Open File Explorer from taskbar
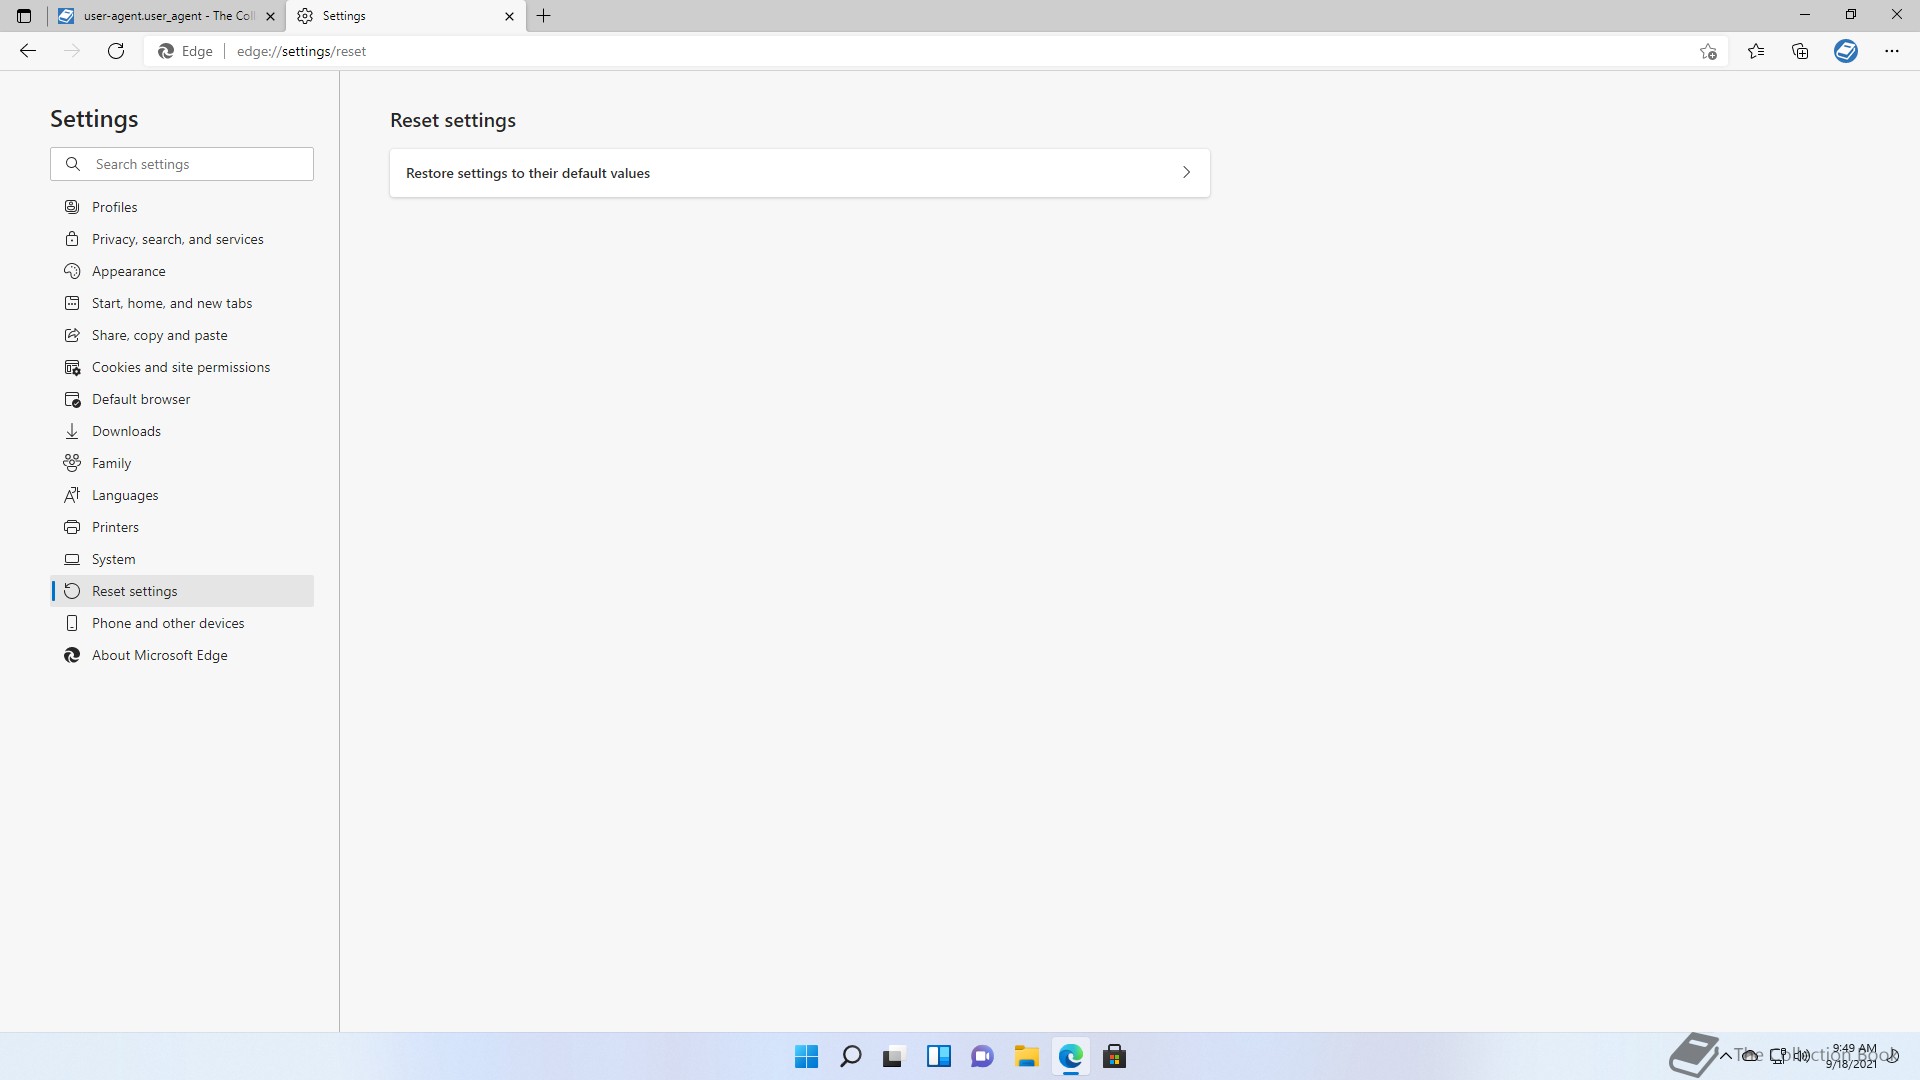Image resolution: width=1920 pixels, height=1080 pixels. 1026,1056
